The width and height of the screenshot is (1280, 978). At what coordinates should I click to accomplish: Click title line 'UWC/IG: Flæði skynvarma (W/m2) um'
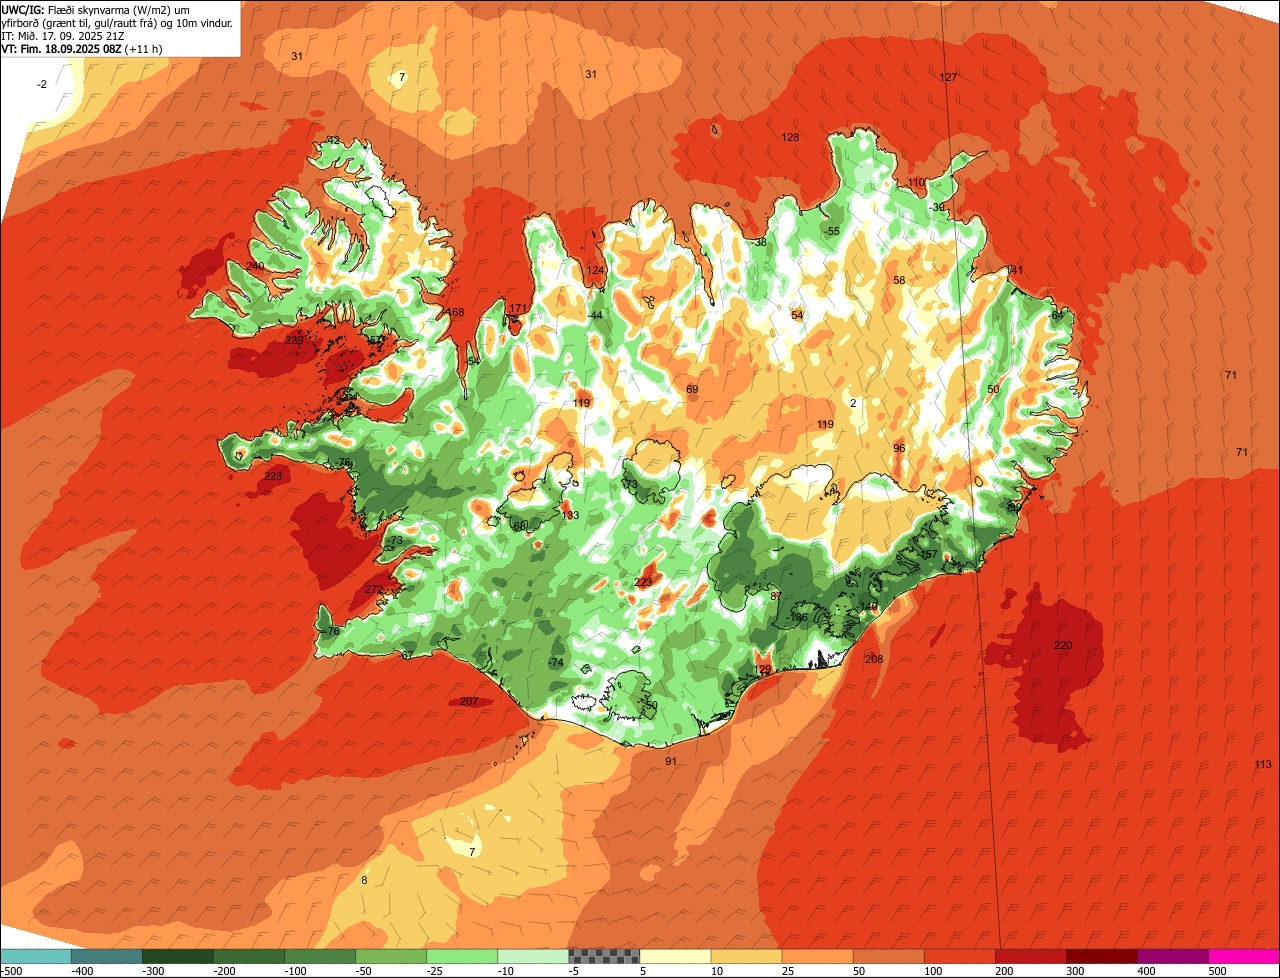point(96,9)
